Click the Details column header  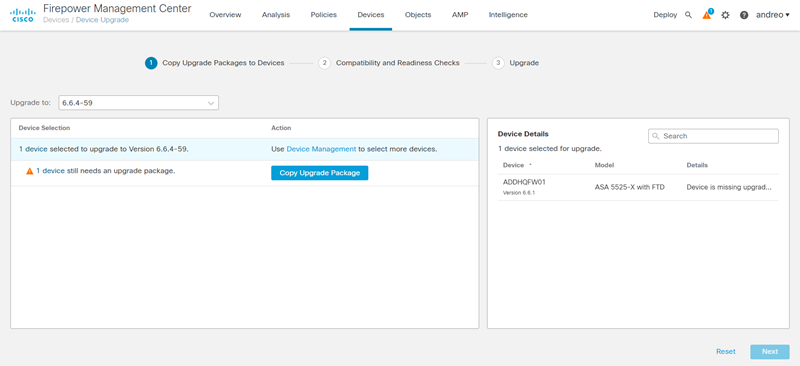697,165
